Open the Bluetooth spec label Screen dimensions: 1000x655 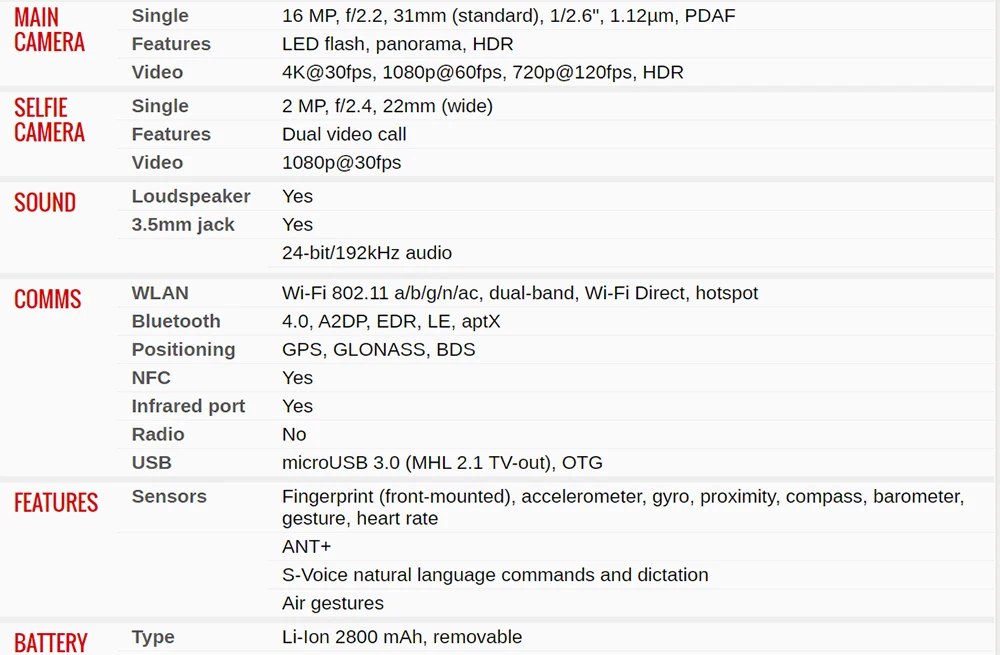point(176,321)
